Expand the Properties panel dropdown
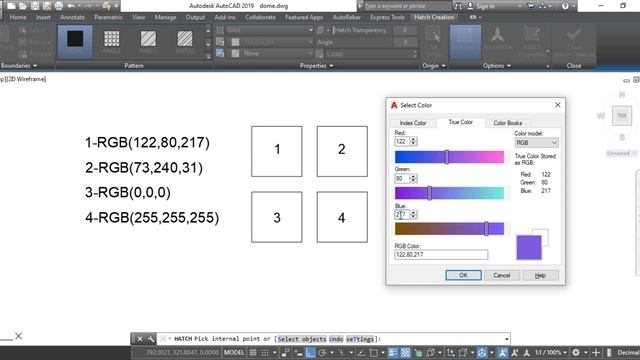This screenshot has height=360, width=640. tap(316, 66)
